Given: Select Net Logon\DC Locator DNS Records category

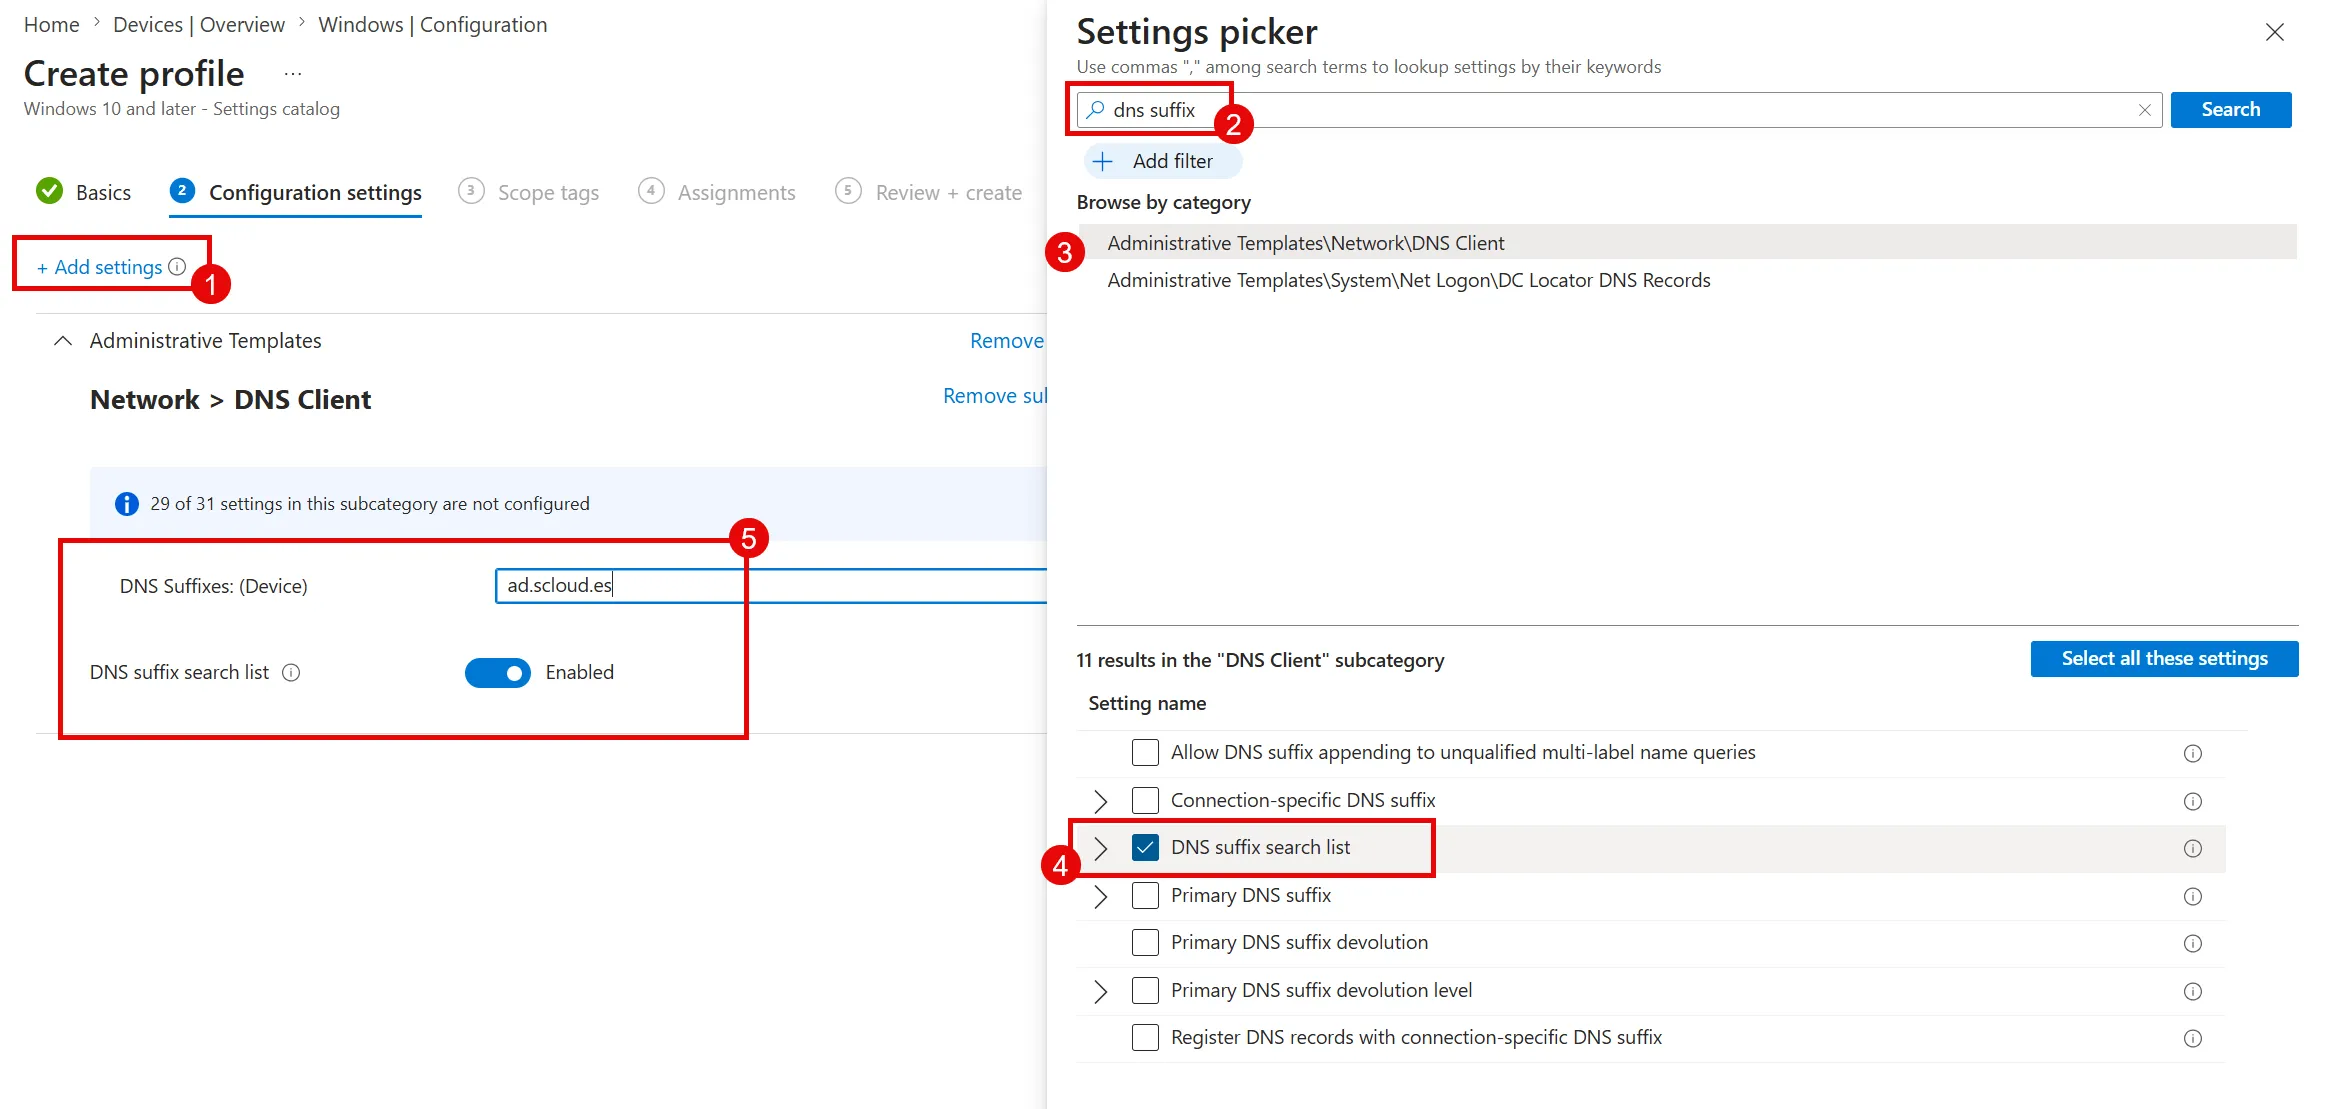Looking at the screenshot, I should [1687, 280].
